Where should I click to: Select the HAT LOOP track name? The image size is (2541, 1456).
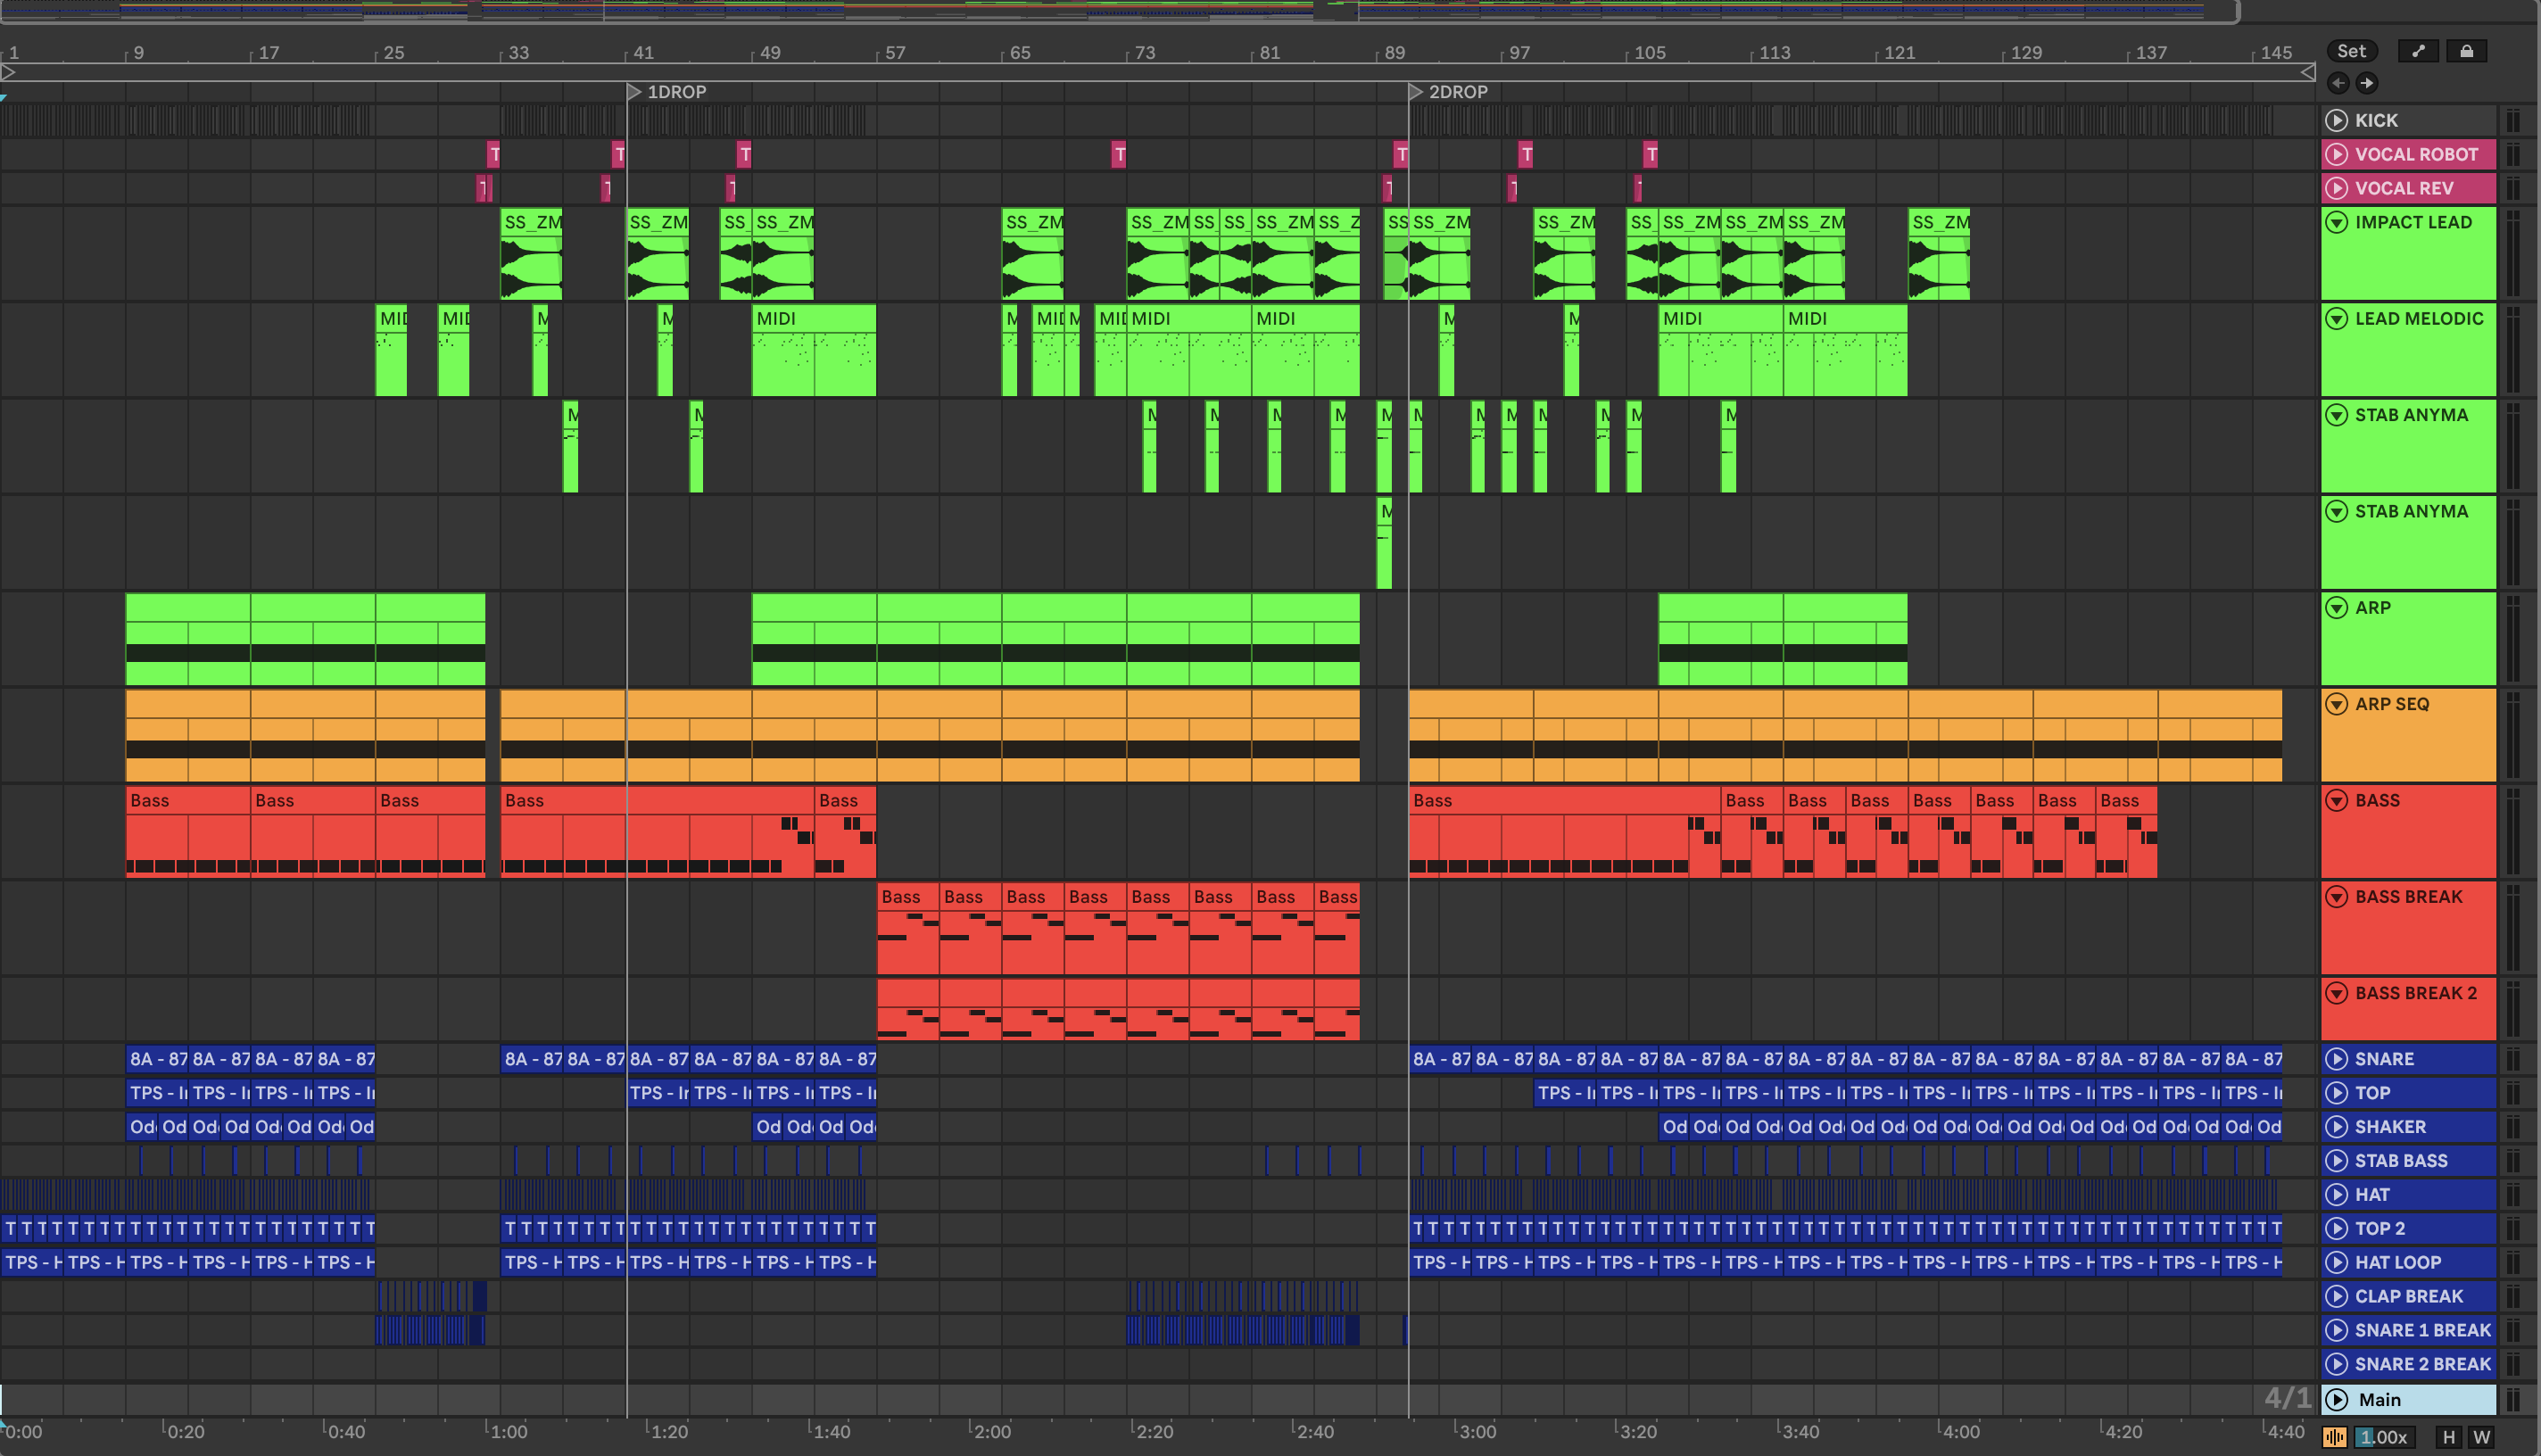pos(2397,1262)
